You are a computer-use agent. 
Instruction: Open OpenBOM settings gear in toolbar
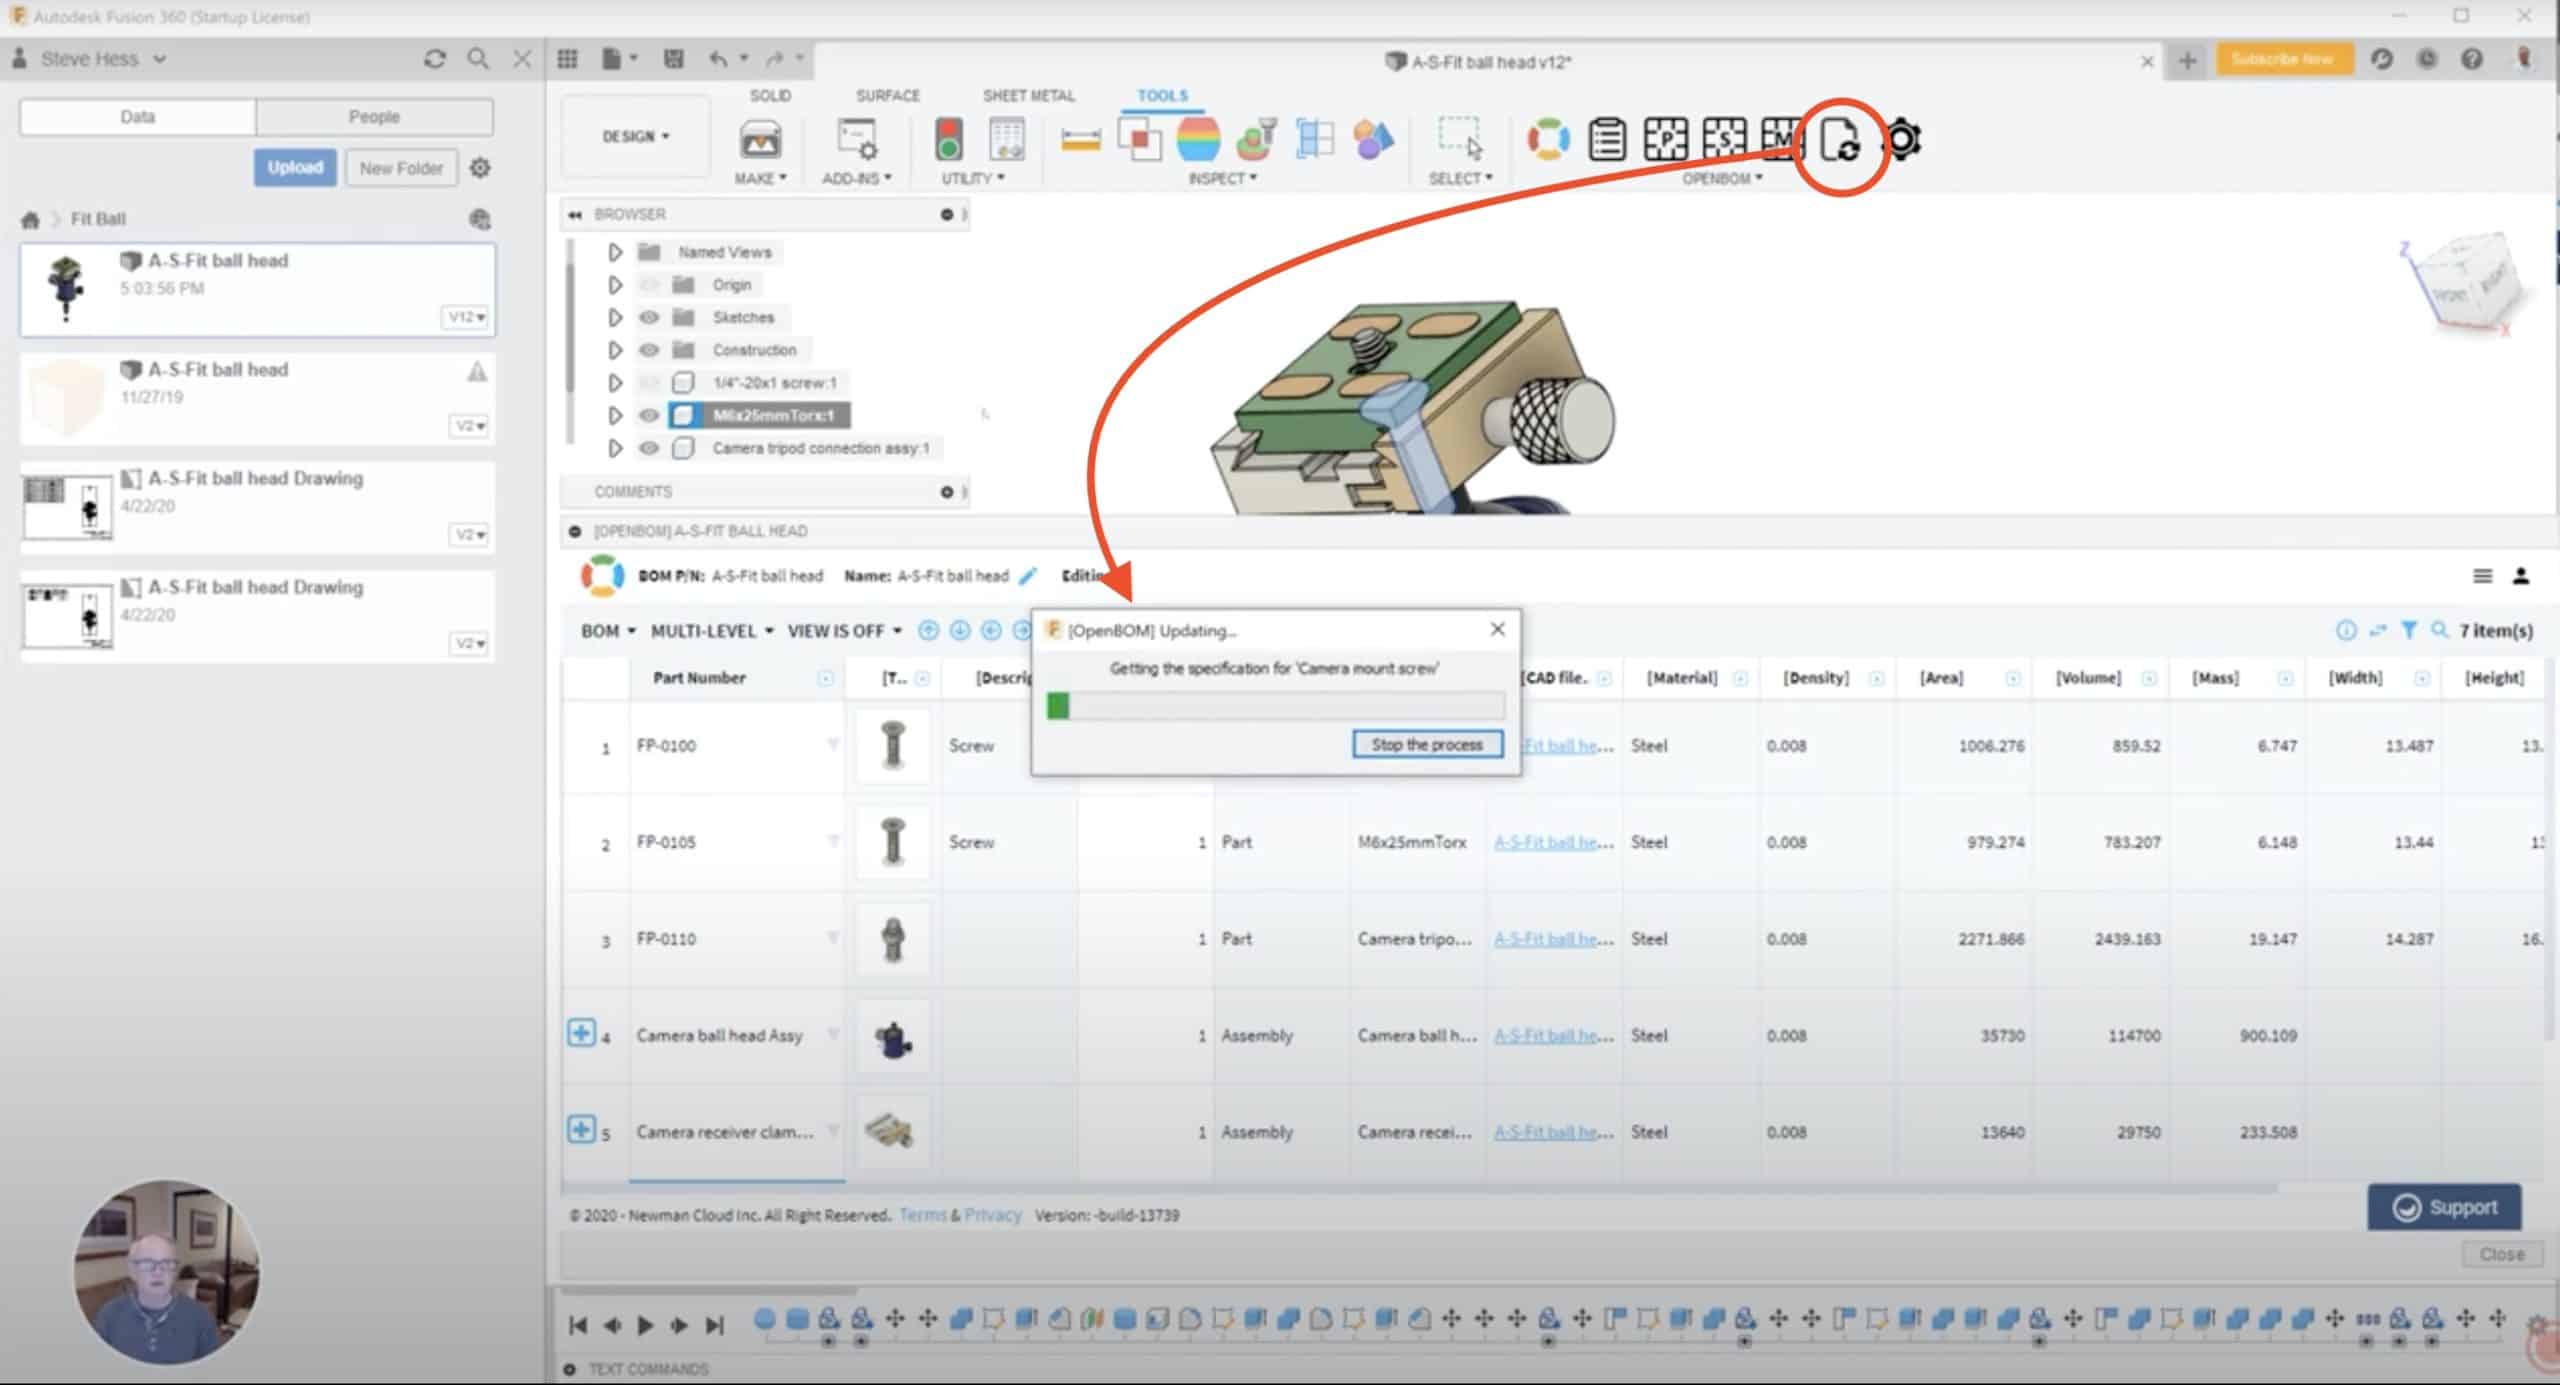click(1901, 140)
